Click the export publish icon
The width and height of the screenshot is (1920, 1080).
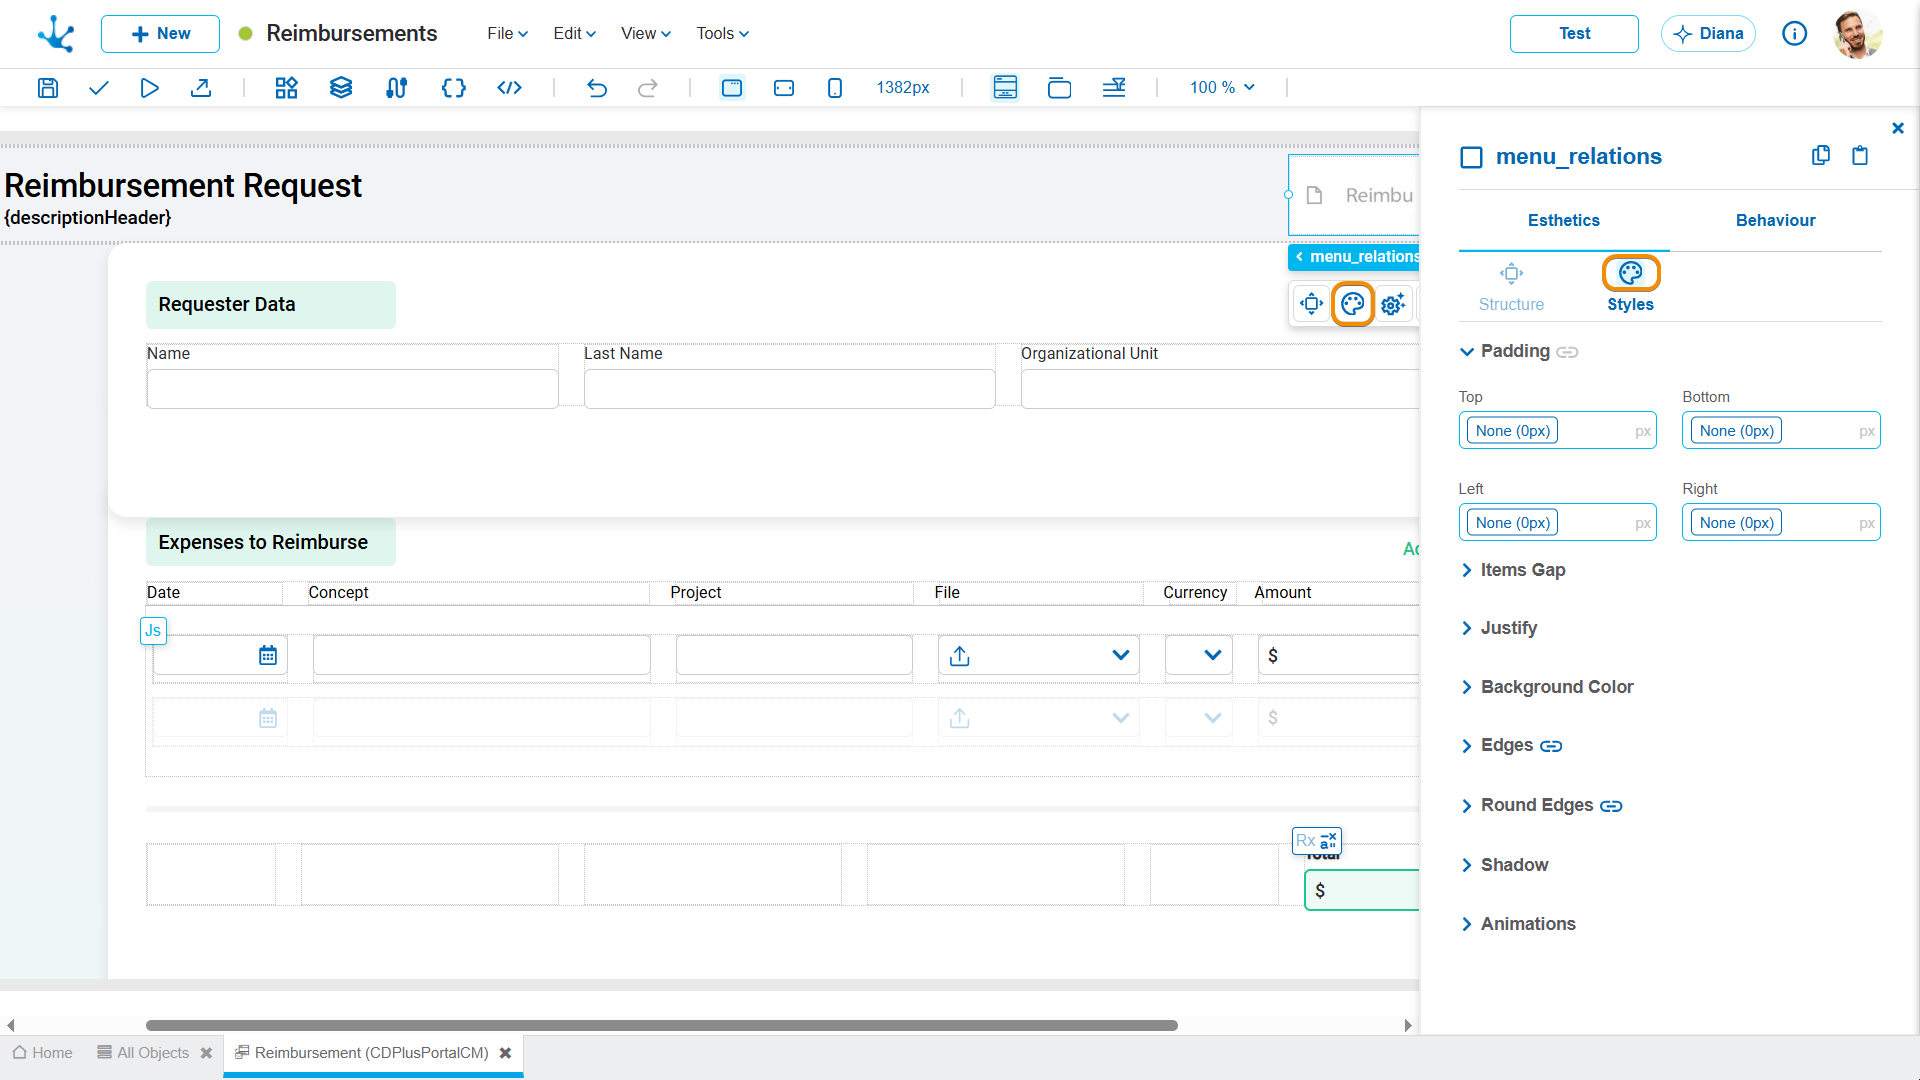pos(201,88)
